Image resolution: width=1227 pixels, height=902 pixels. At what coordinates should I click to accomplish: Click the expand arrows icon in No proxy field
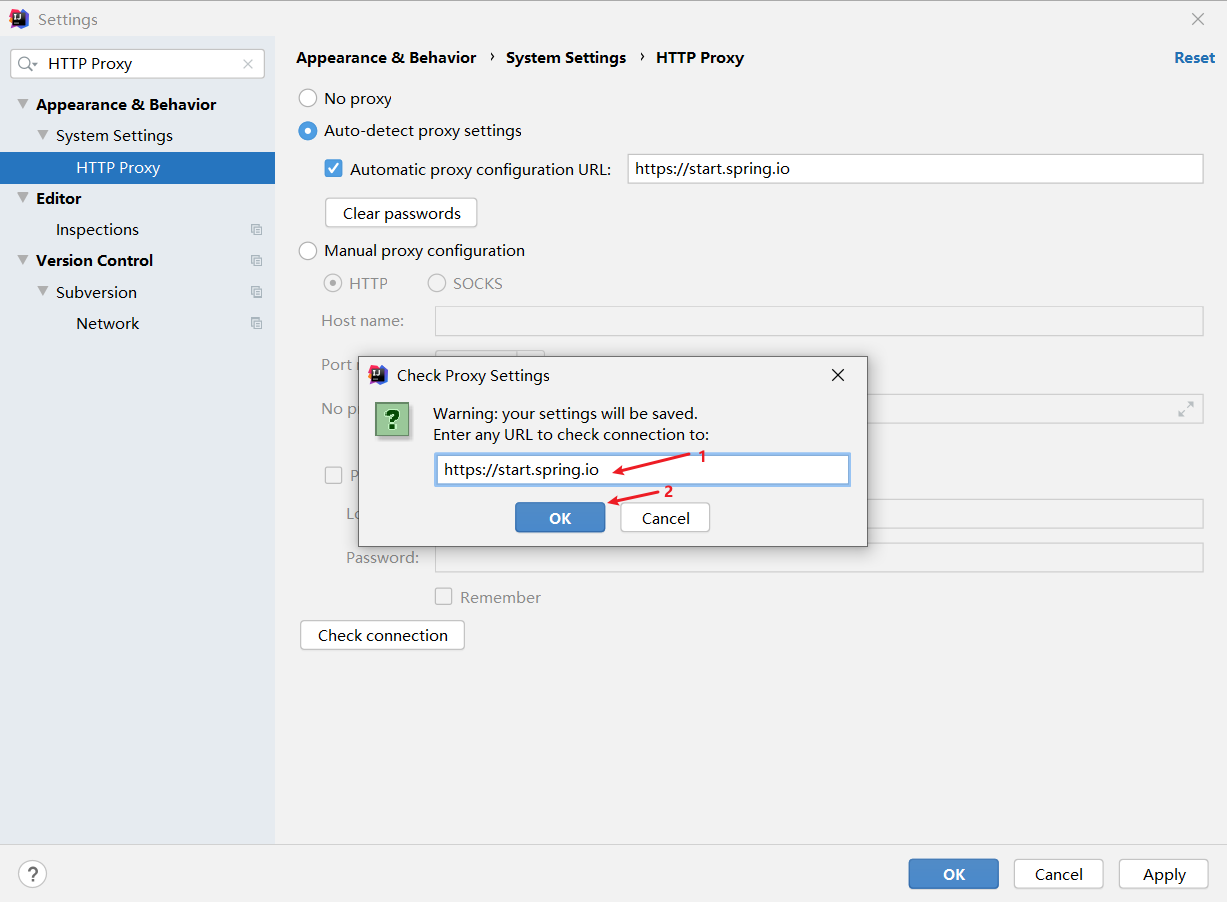[x=1186, y=408]
